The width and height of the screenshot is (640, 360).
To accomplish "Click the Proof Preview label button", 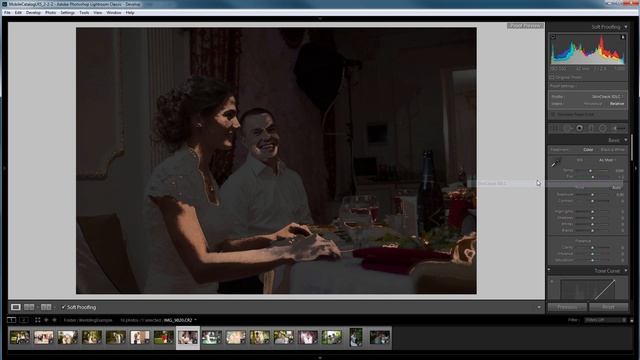I will pyautogui.click(x=525, y=26).
